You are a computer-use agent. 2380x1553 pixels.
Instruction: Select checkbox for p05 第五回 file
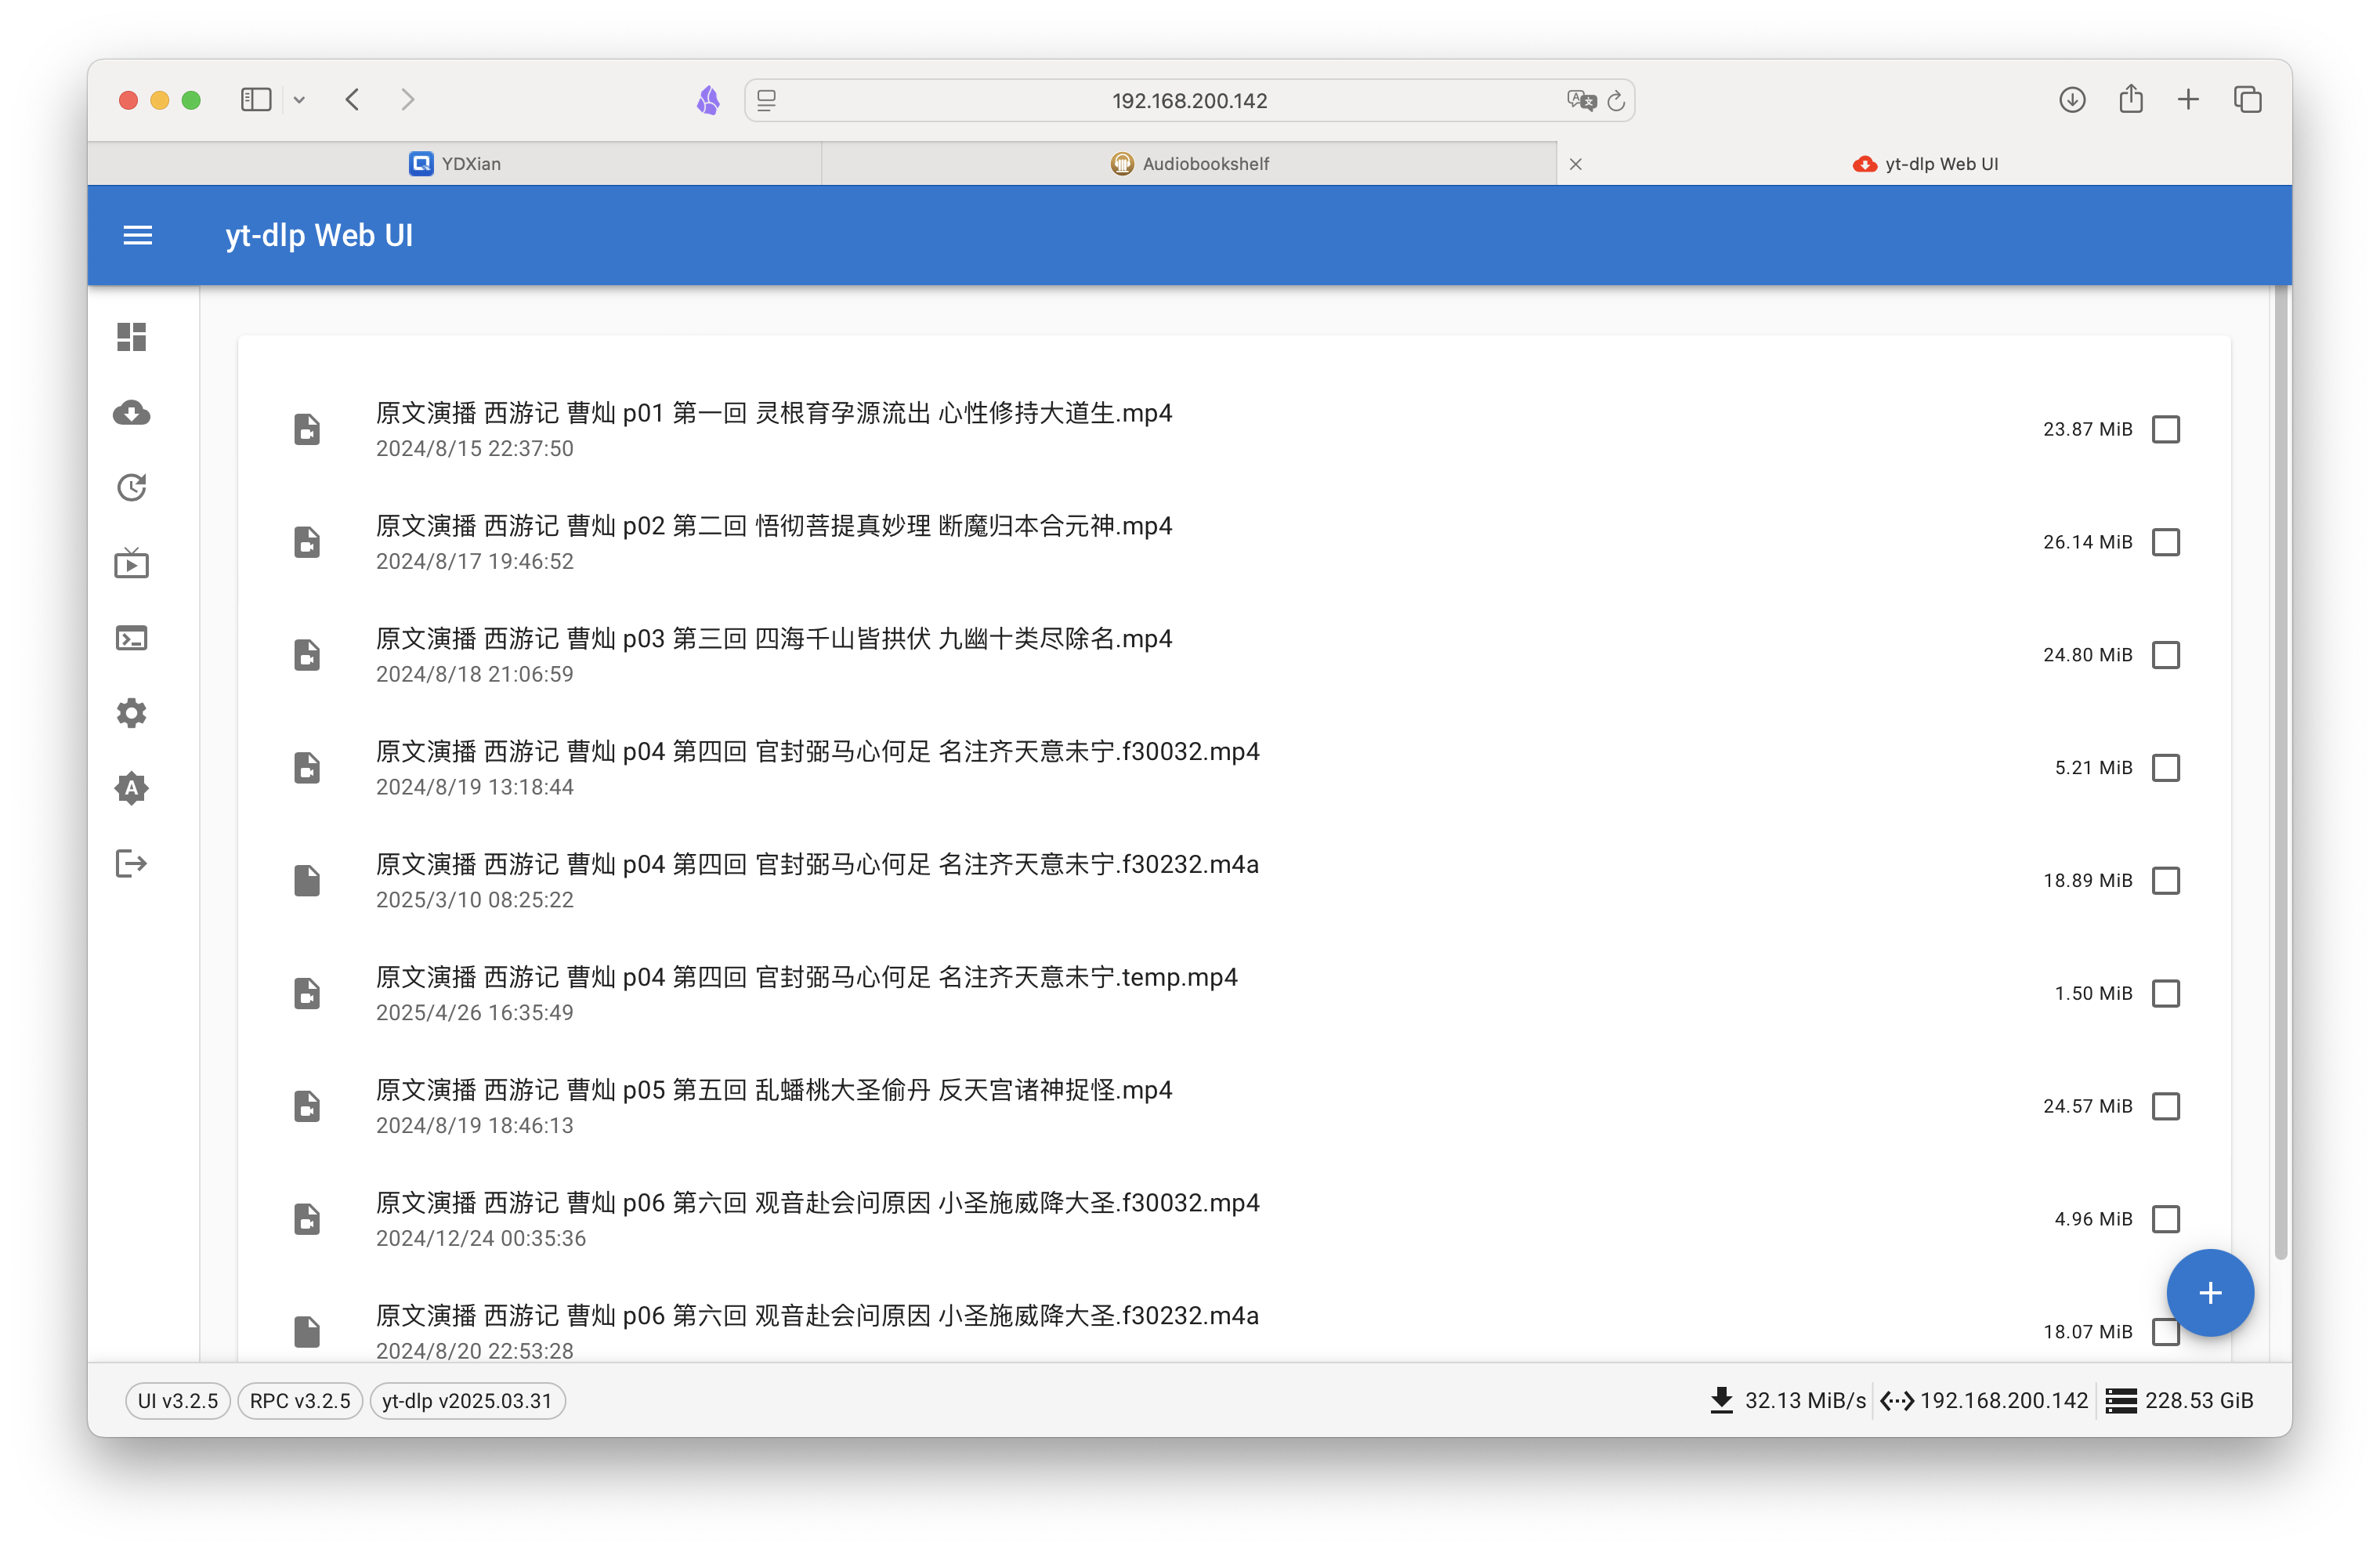coord(2166,1106)
